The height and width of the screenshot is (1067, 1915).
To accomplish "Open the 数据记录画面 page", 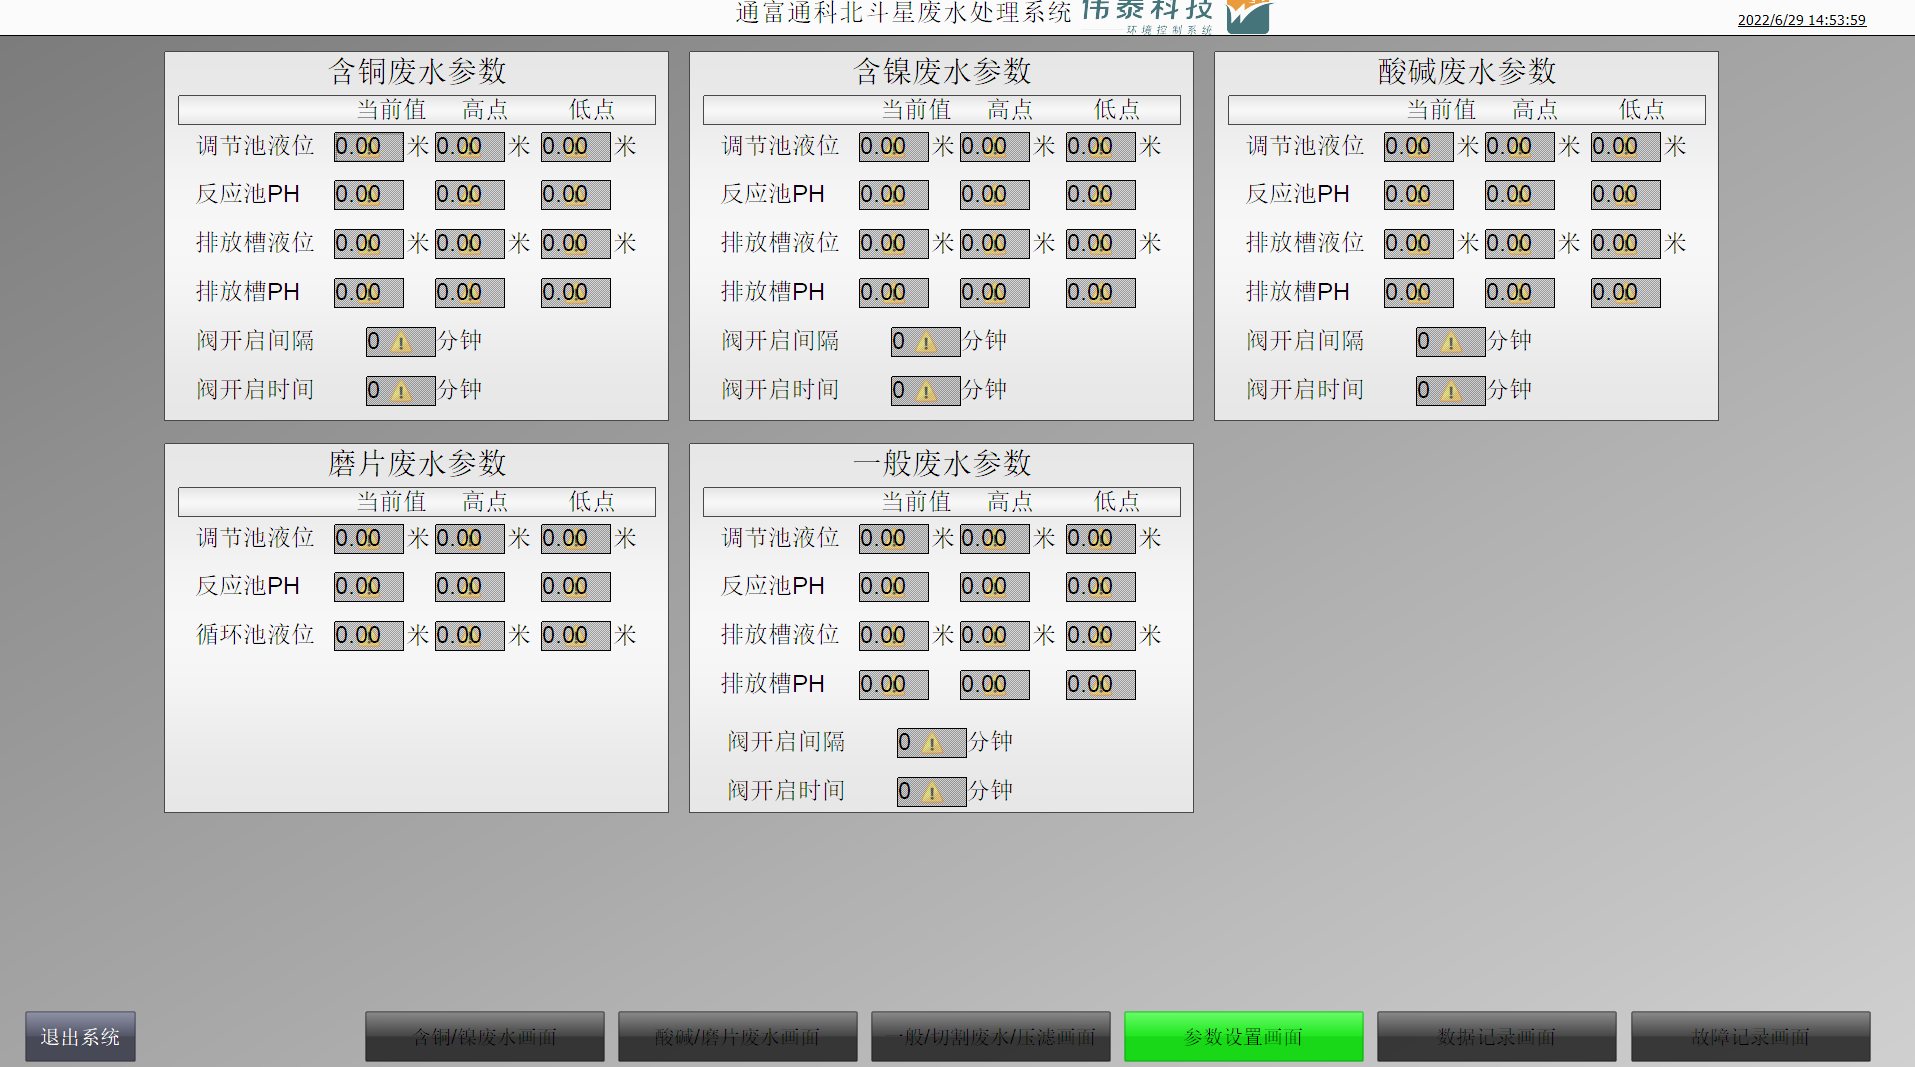I will coord(1496,1036).
